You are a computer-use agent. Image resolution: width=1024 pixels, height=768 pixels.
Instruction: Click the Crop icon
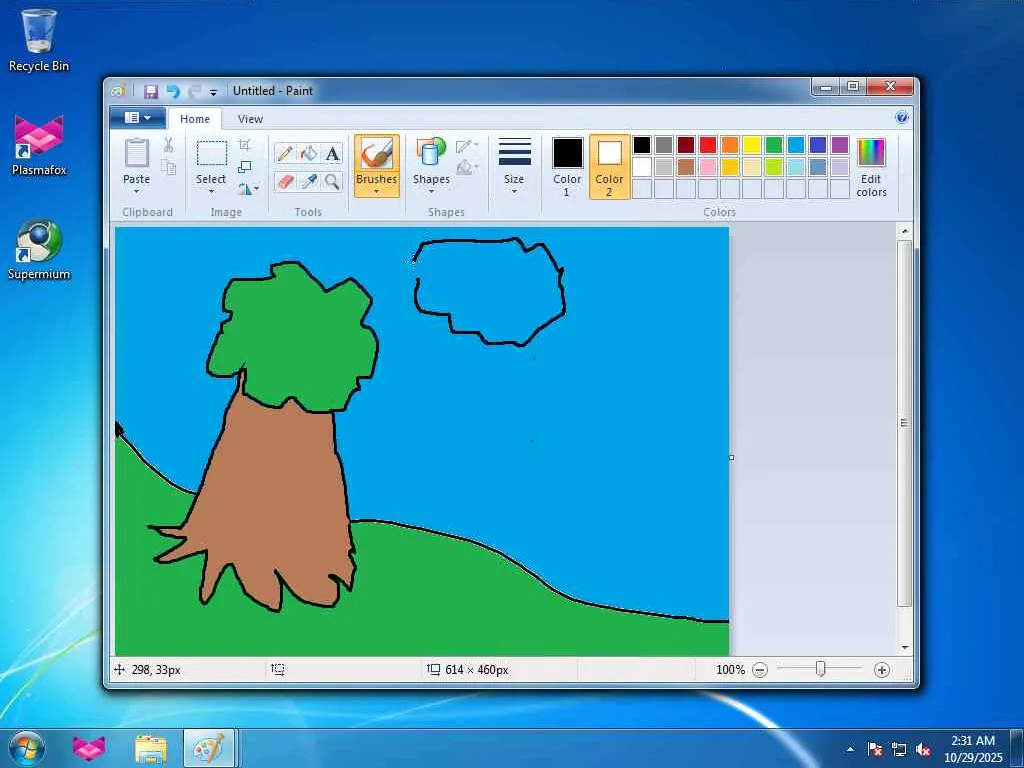(x=244, y=144)
